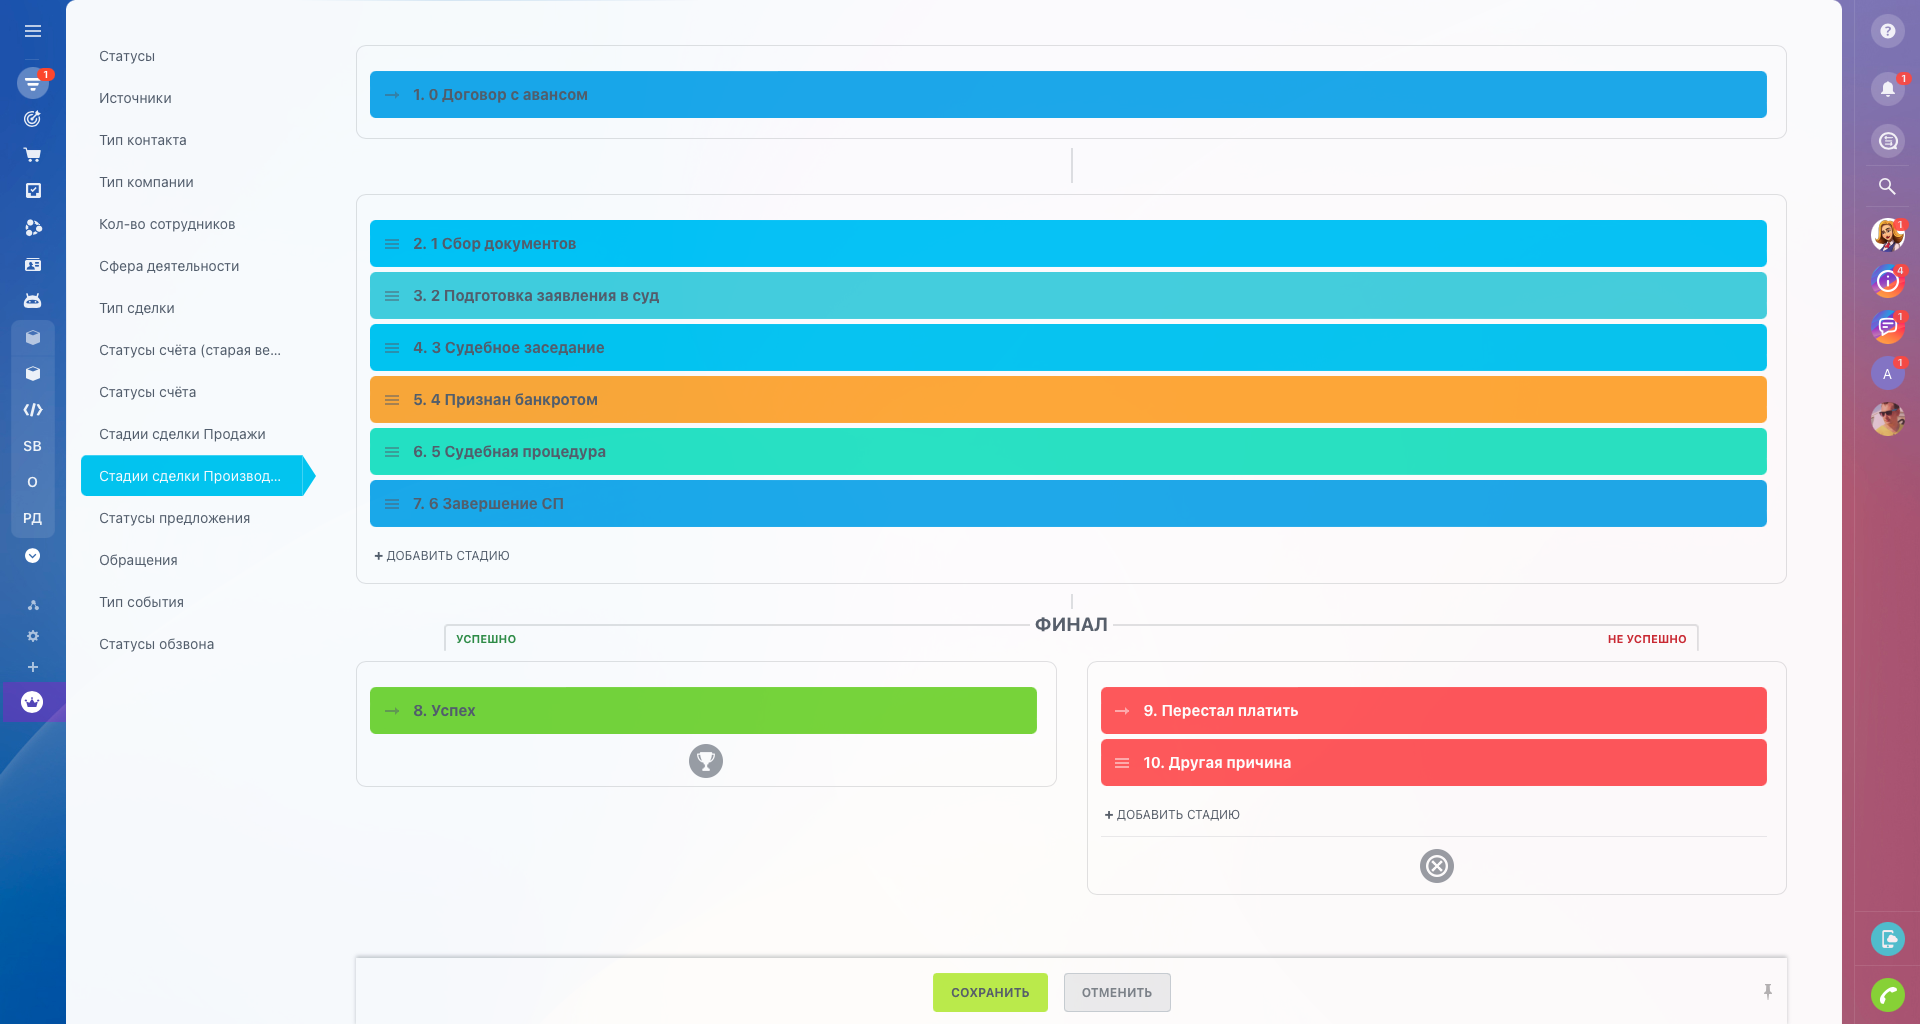The height and width of the screenshot is (1024, 1920).
Task: Open the CRM funnel icon with badge
Action: tap(33, 83)
